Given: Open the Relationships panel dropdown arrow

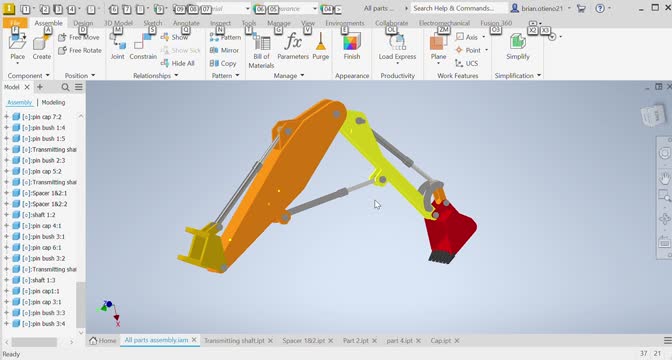Looking at the screenshot, I should 176,75.
